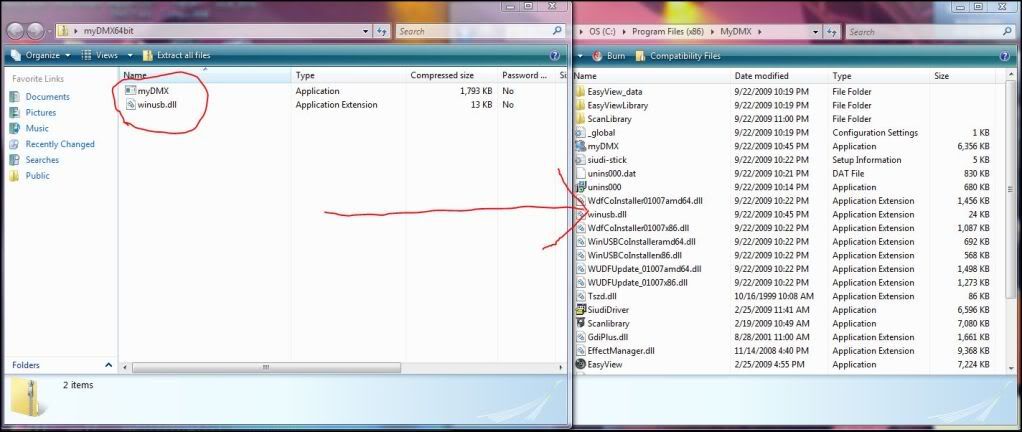The width and height of the screenshot is (1022, 432).
Task: Sort by Compressed size column header
Action: pyautogui.click(x=442, y=76)
